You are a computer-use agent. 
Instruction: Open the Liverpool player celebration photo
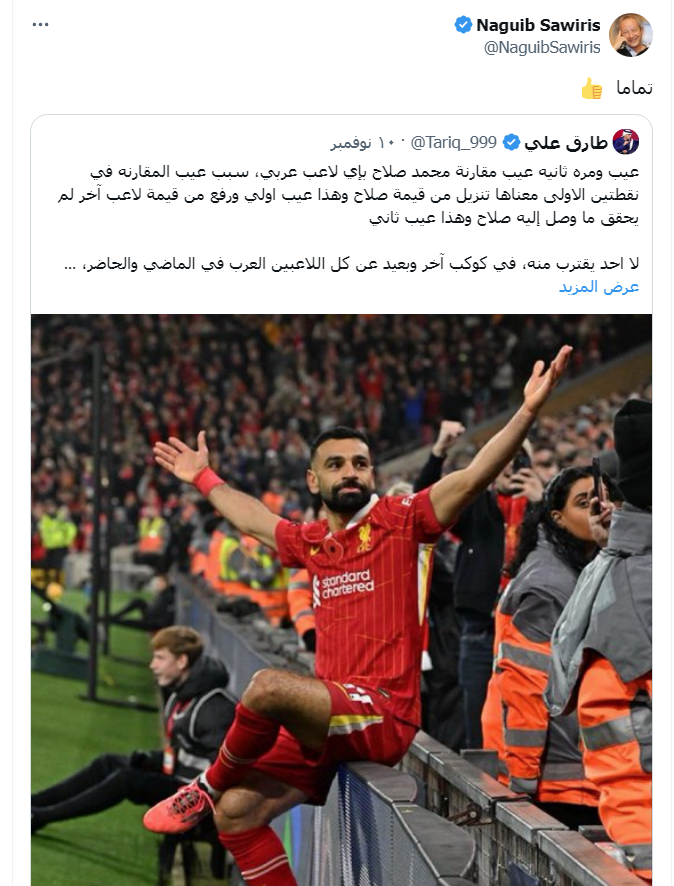point(341,600)
